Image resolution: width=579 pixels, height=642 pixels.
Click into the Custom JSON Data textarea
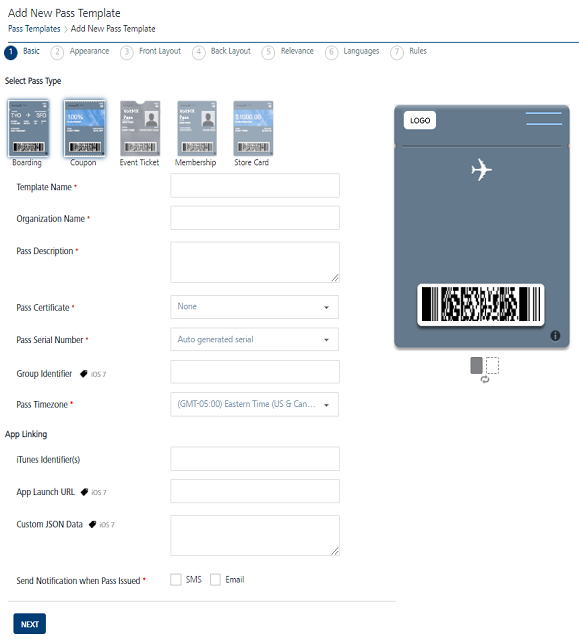[x=255, y=535]
